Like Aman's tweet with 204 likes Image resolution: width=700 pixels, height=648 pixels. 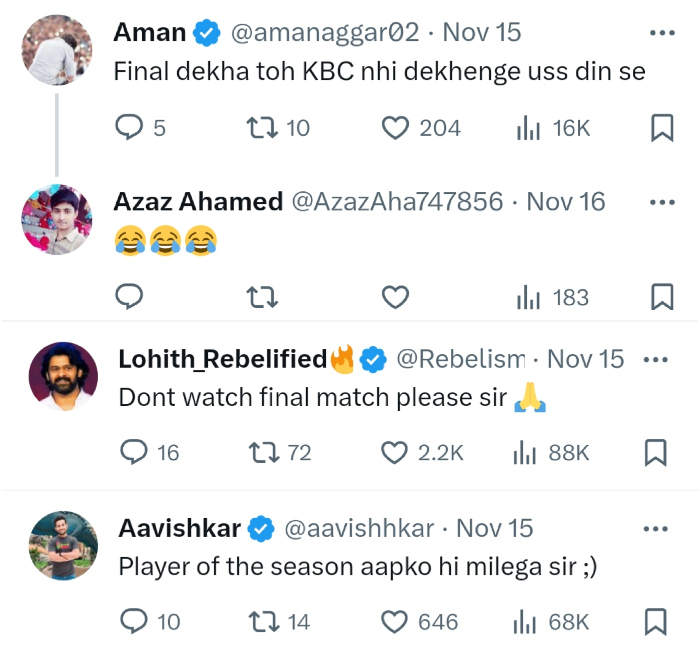[x=397, y=128]
